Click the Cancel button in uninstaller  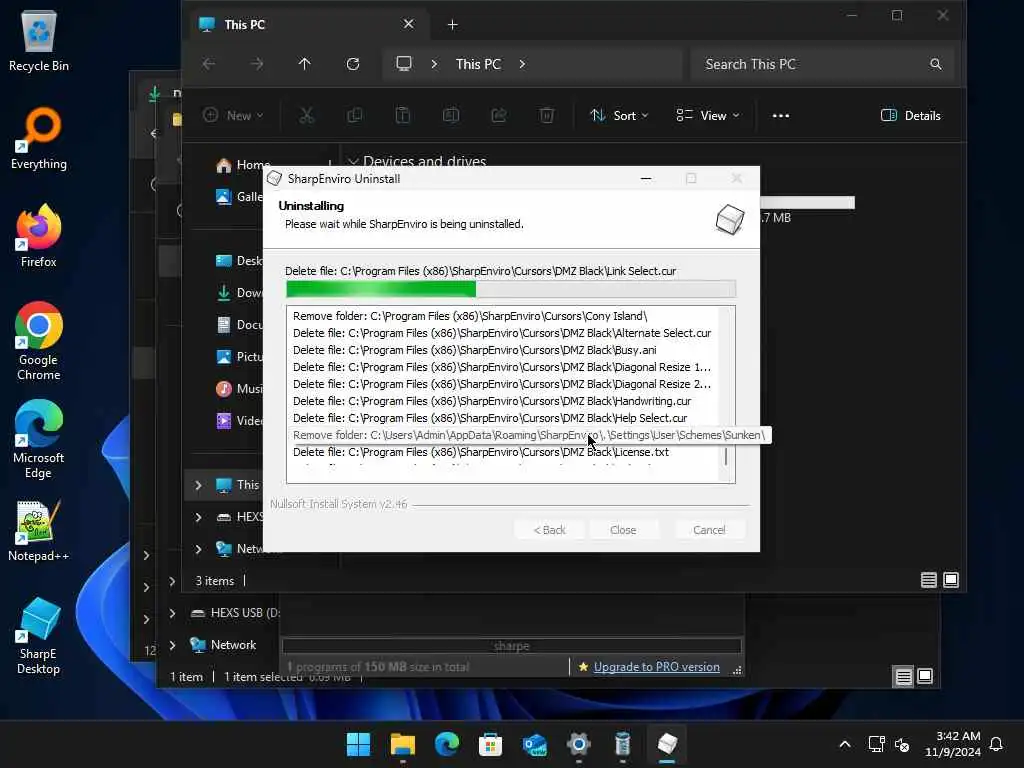point(709,530)
